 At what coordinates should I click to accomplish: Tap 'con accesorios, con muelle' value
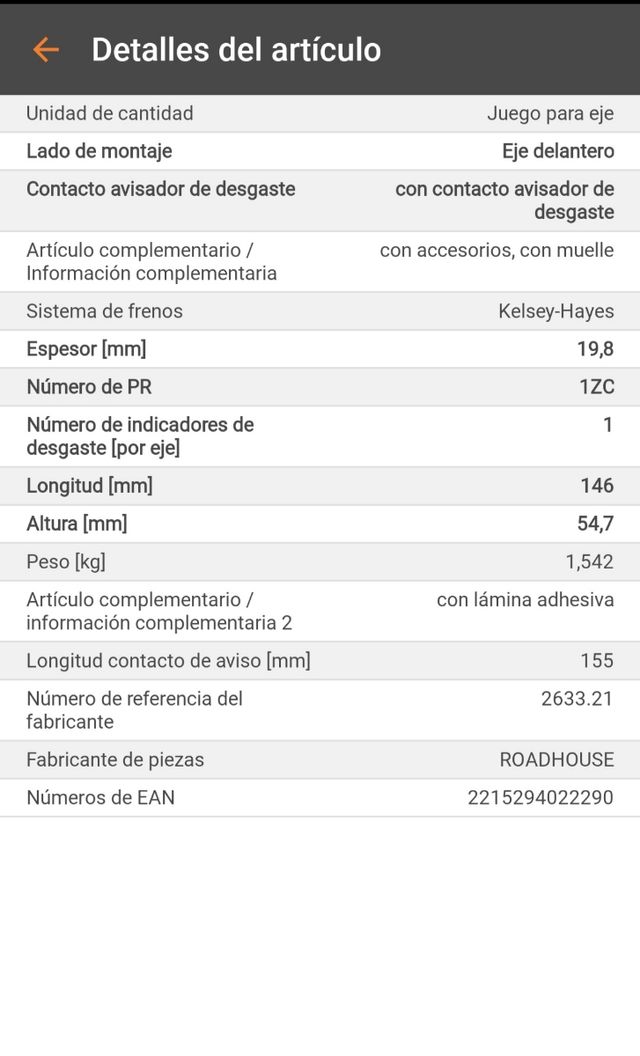pos(496,250)
